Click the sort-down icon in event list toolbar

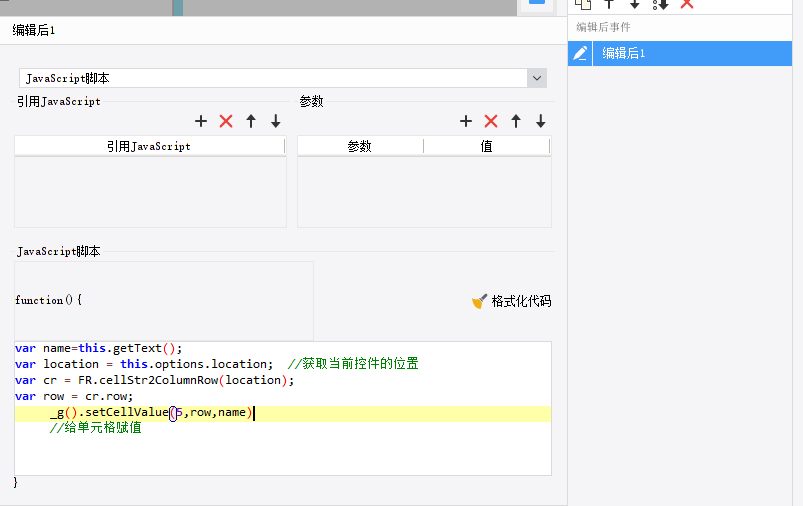(x=660, y=4)
